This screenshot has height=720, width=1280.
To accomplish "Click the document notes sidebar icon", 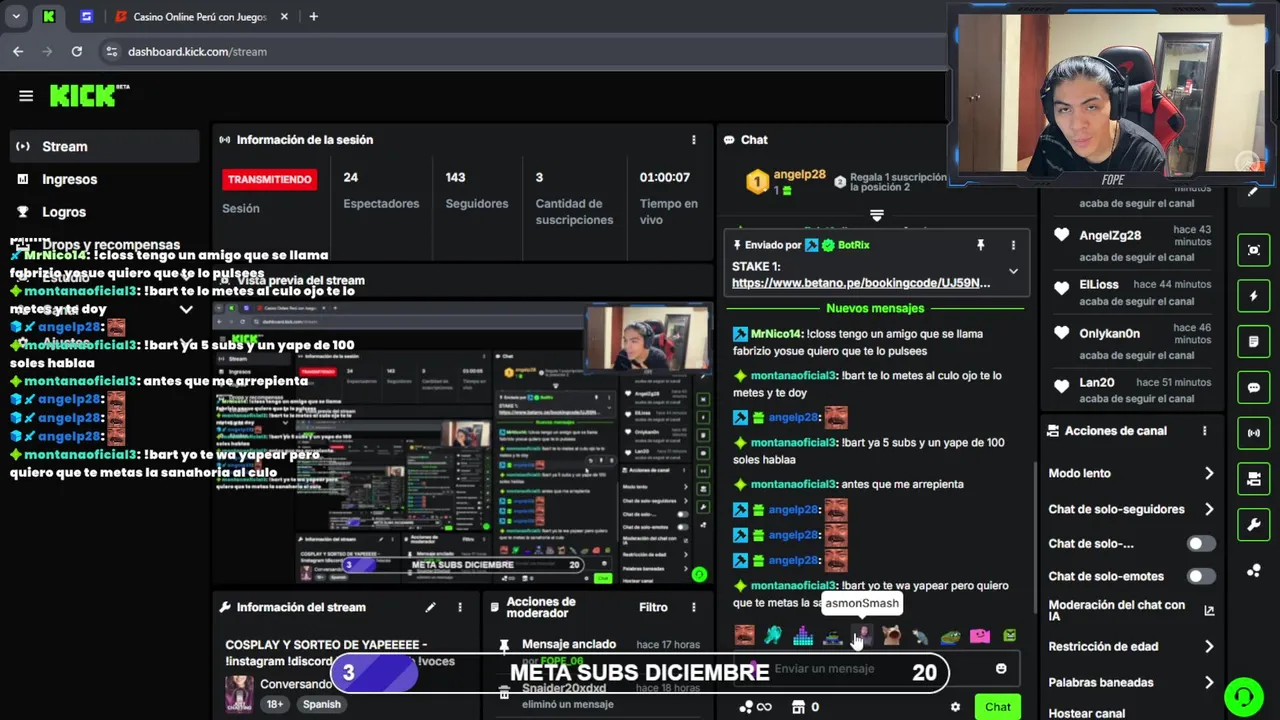I will click(1254, 342).
